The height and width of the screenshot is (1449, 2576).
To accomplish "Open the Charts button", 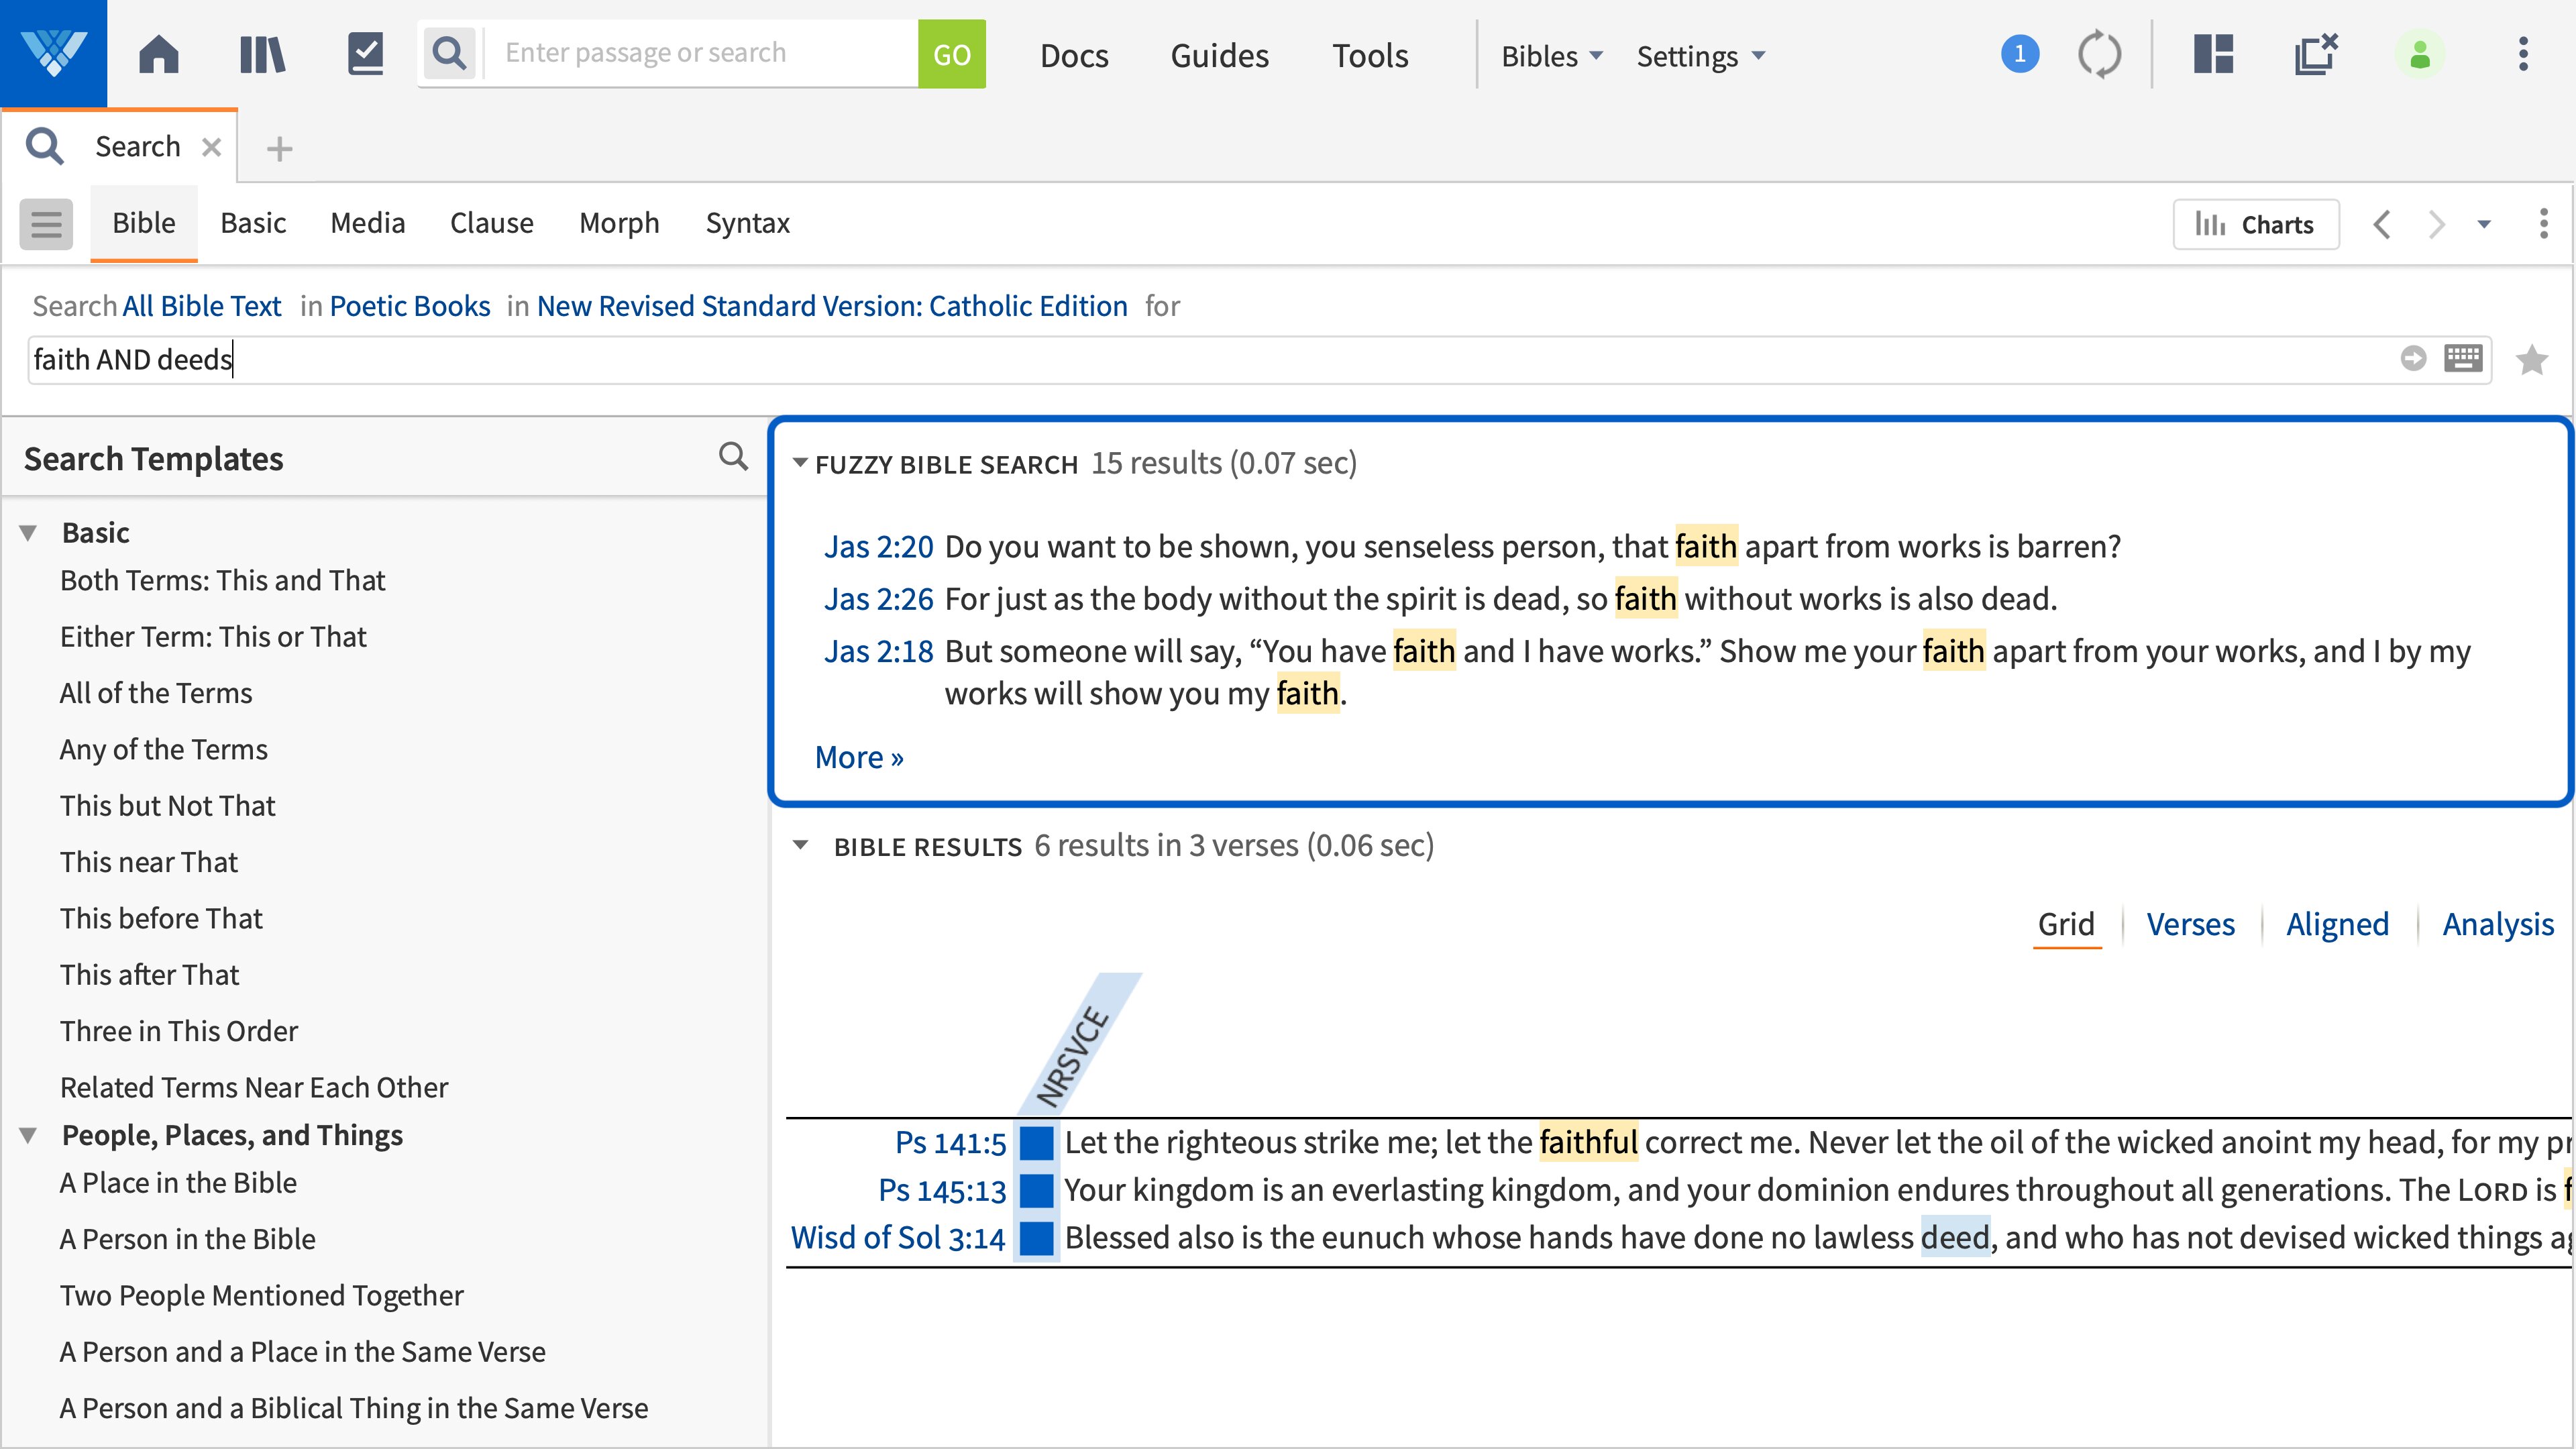I will click(x=2255, y=224).
